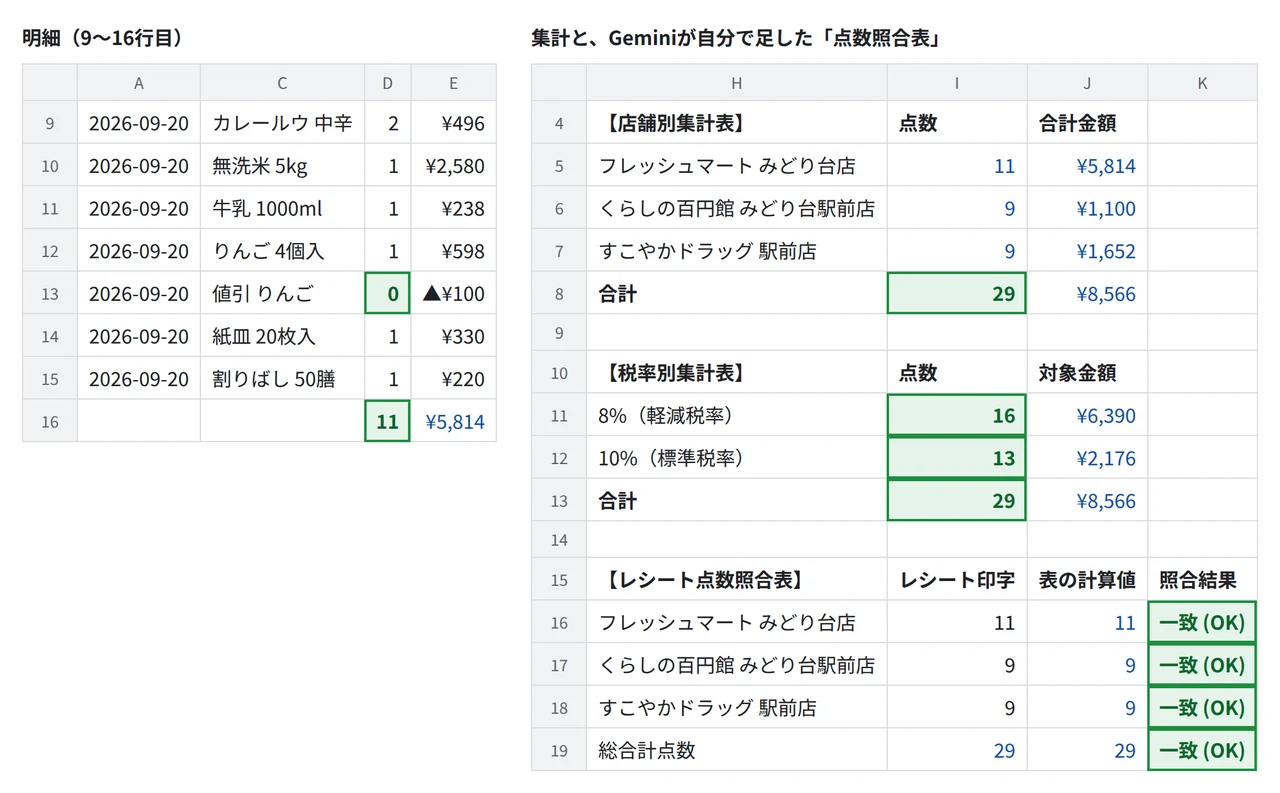The width and height of the screenshot is (1280, 793).
Task: Select the '牛乳 1000ml' cell
Action: (x=282, y=208)
